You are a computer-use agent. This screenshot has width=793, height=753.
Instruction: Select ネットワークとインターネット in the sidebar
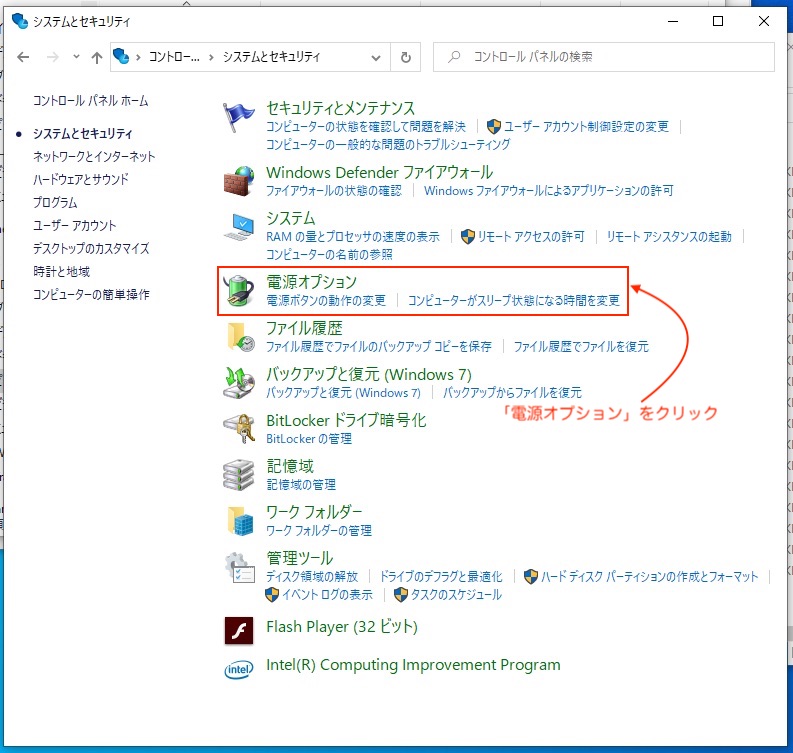point(94,156)
